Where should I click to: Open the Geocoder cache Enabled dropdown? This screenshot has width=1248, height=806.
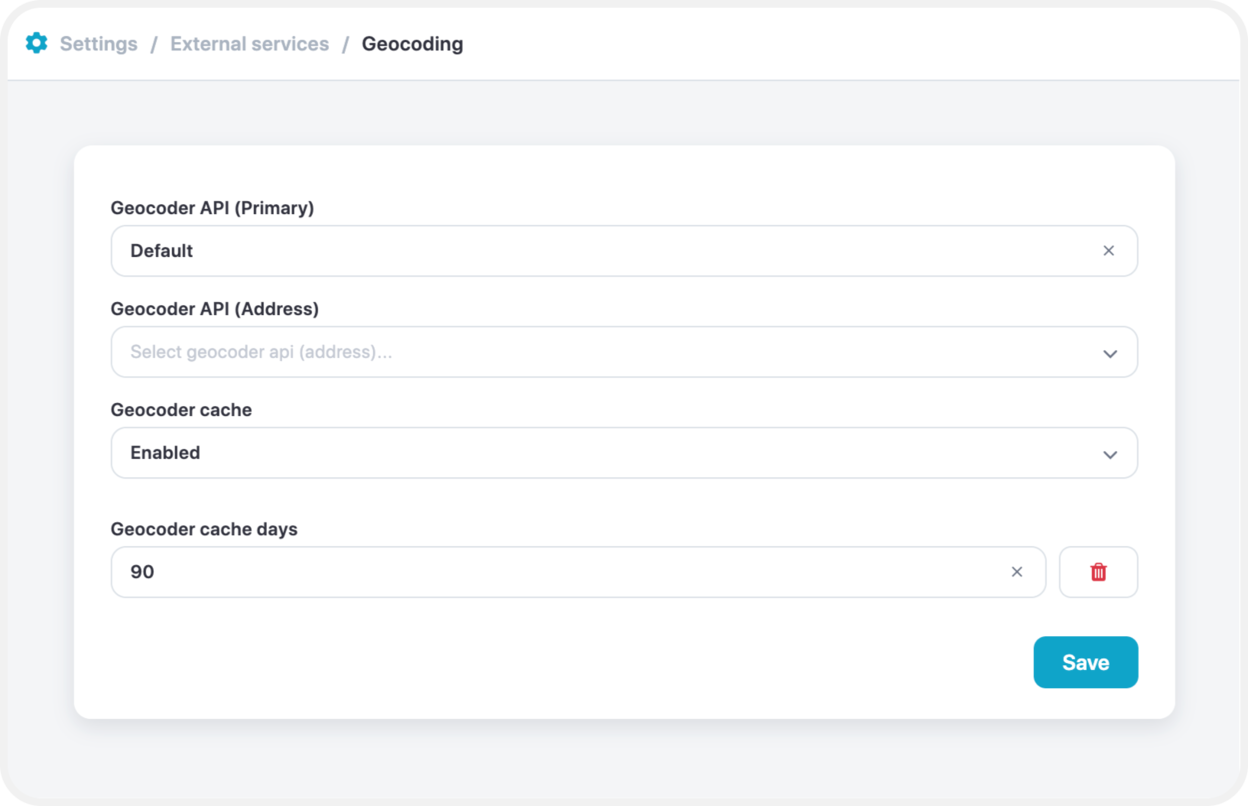coord(624,453)
